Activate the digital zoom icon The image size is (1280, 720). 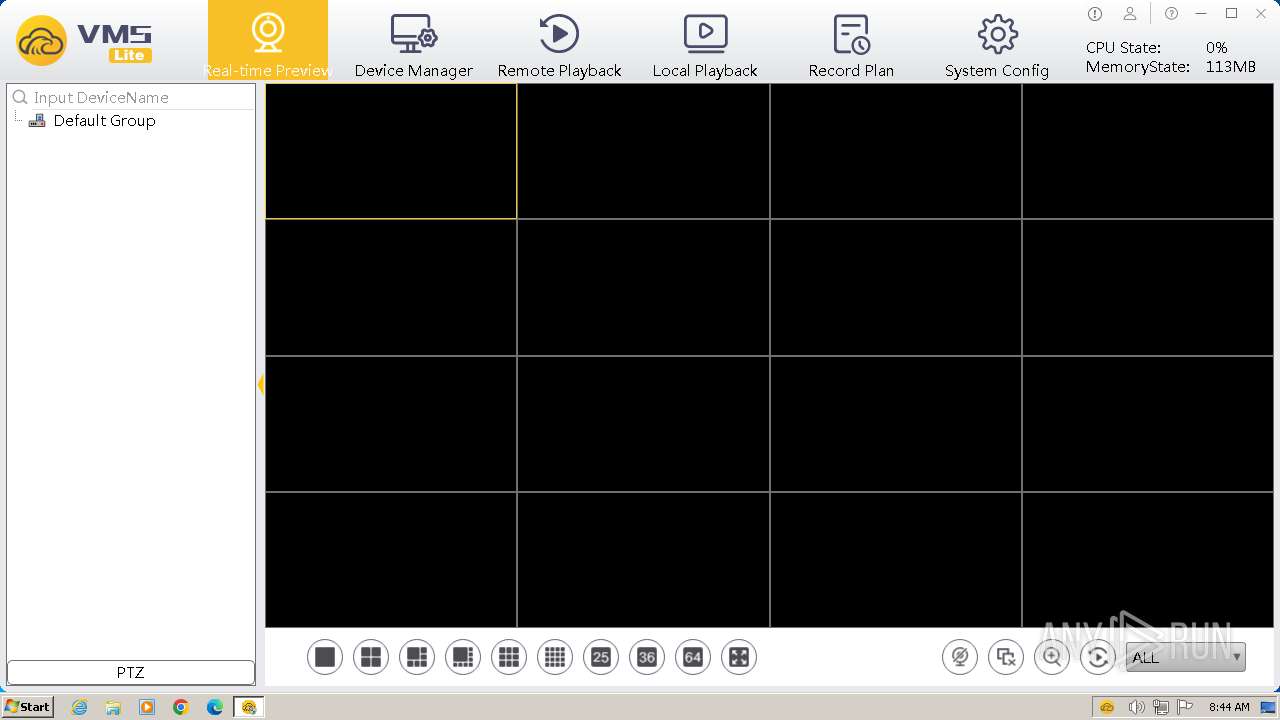[1052, 657]
